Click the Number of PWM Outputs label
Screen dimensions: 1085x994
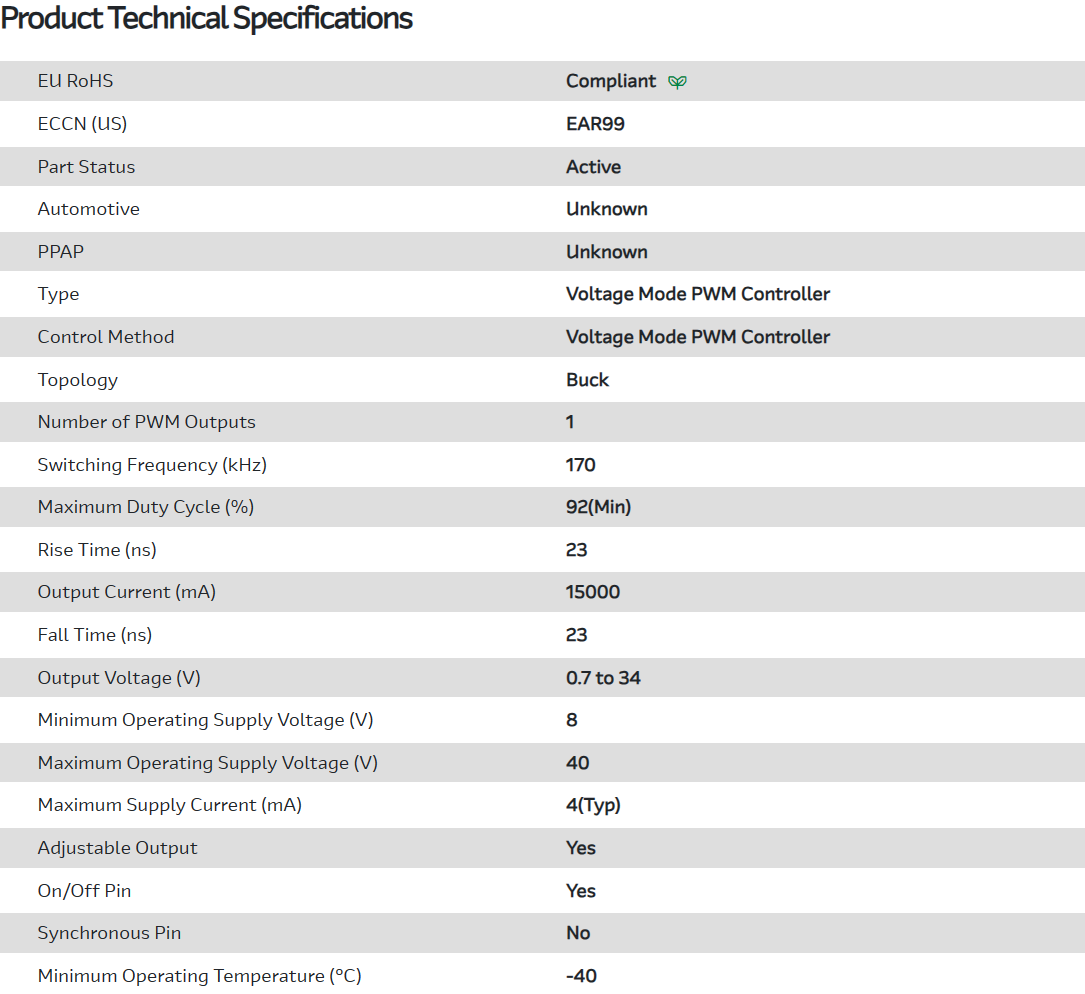pos(146,422)
